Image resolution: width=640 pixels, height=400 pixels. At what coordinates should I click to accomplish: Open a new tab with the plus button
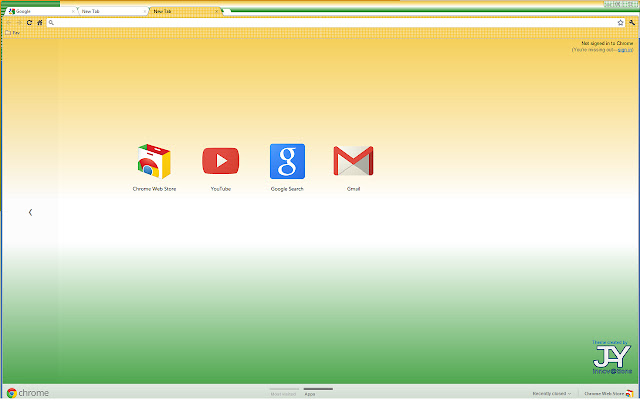click(226, 11)
